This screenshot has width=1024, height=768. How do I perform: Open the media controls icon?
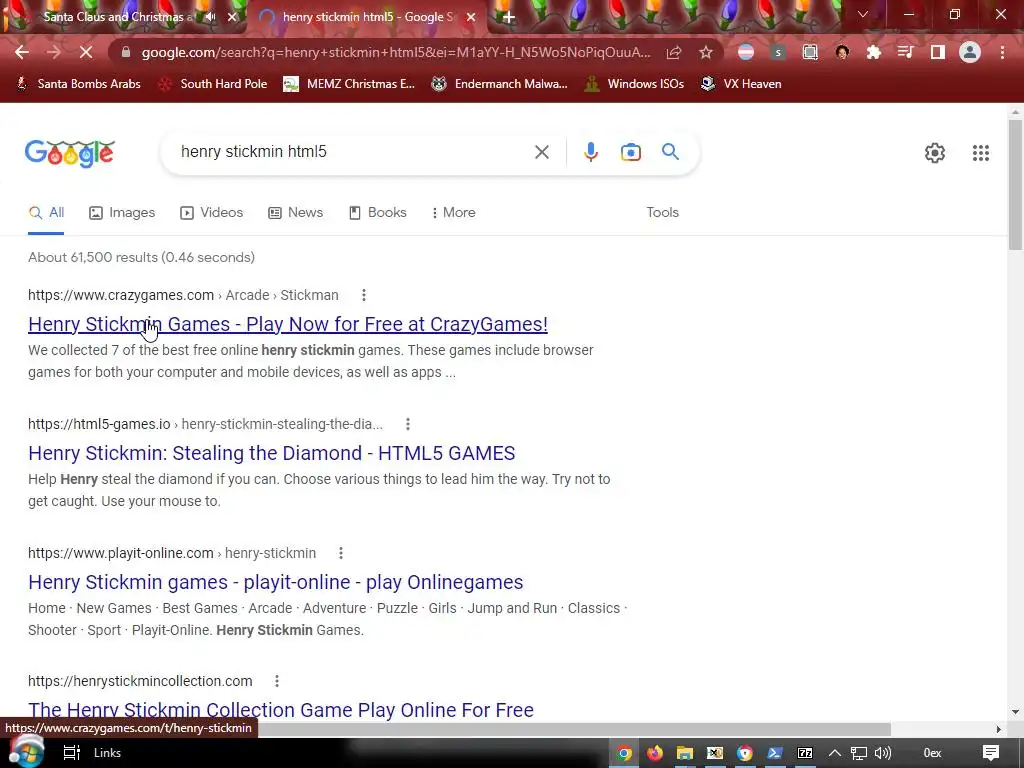coord(906,52)
